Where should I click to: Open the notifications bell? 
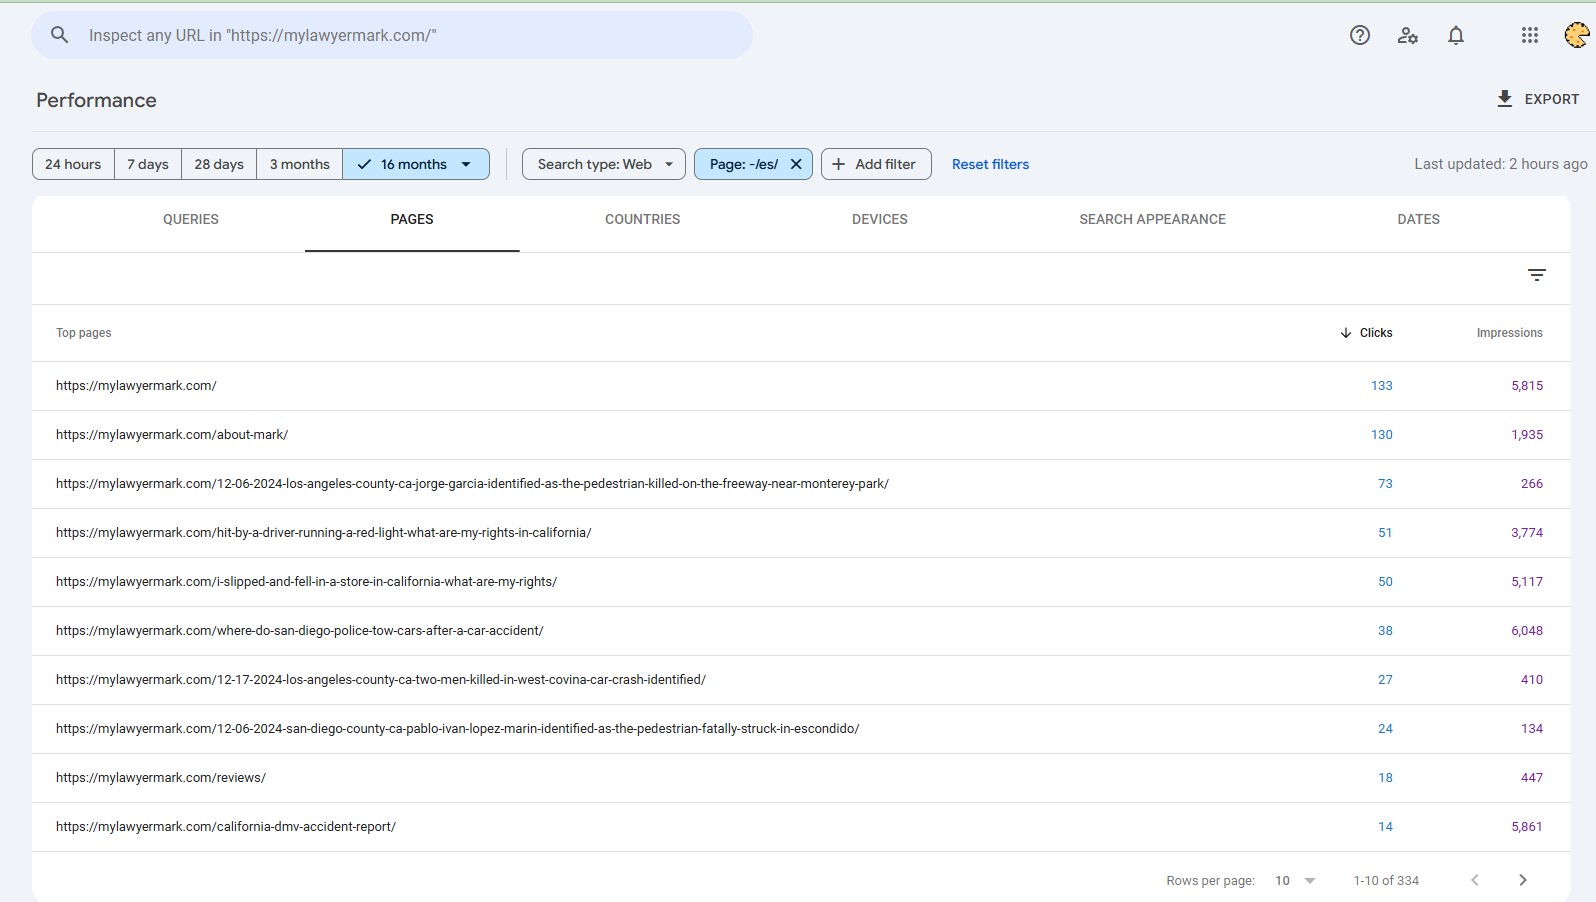click(1456, 36)
